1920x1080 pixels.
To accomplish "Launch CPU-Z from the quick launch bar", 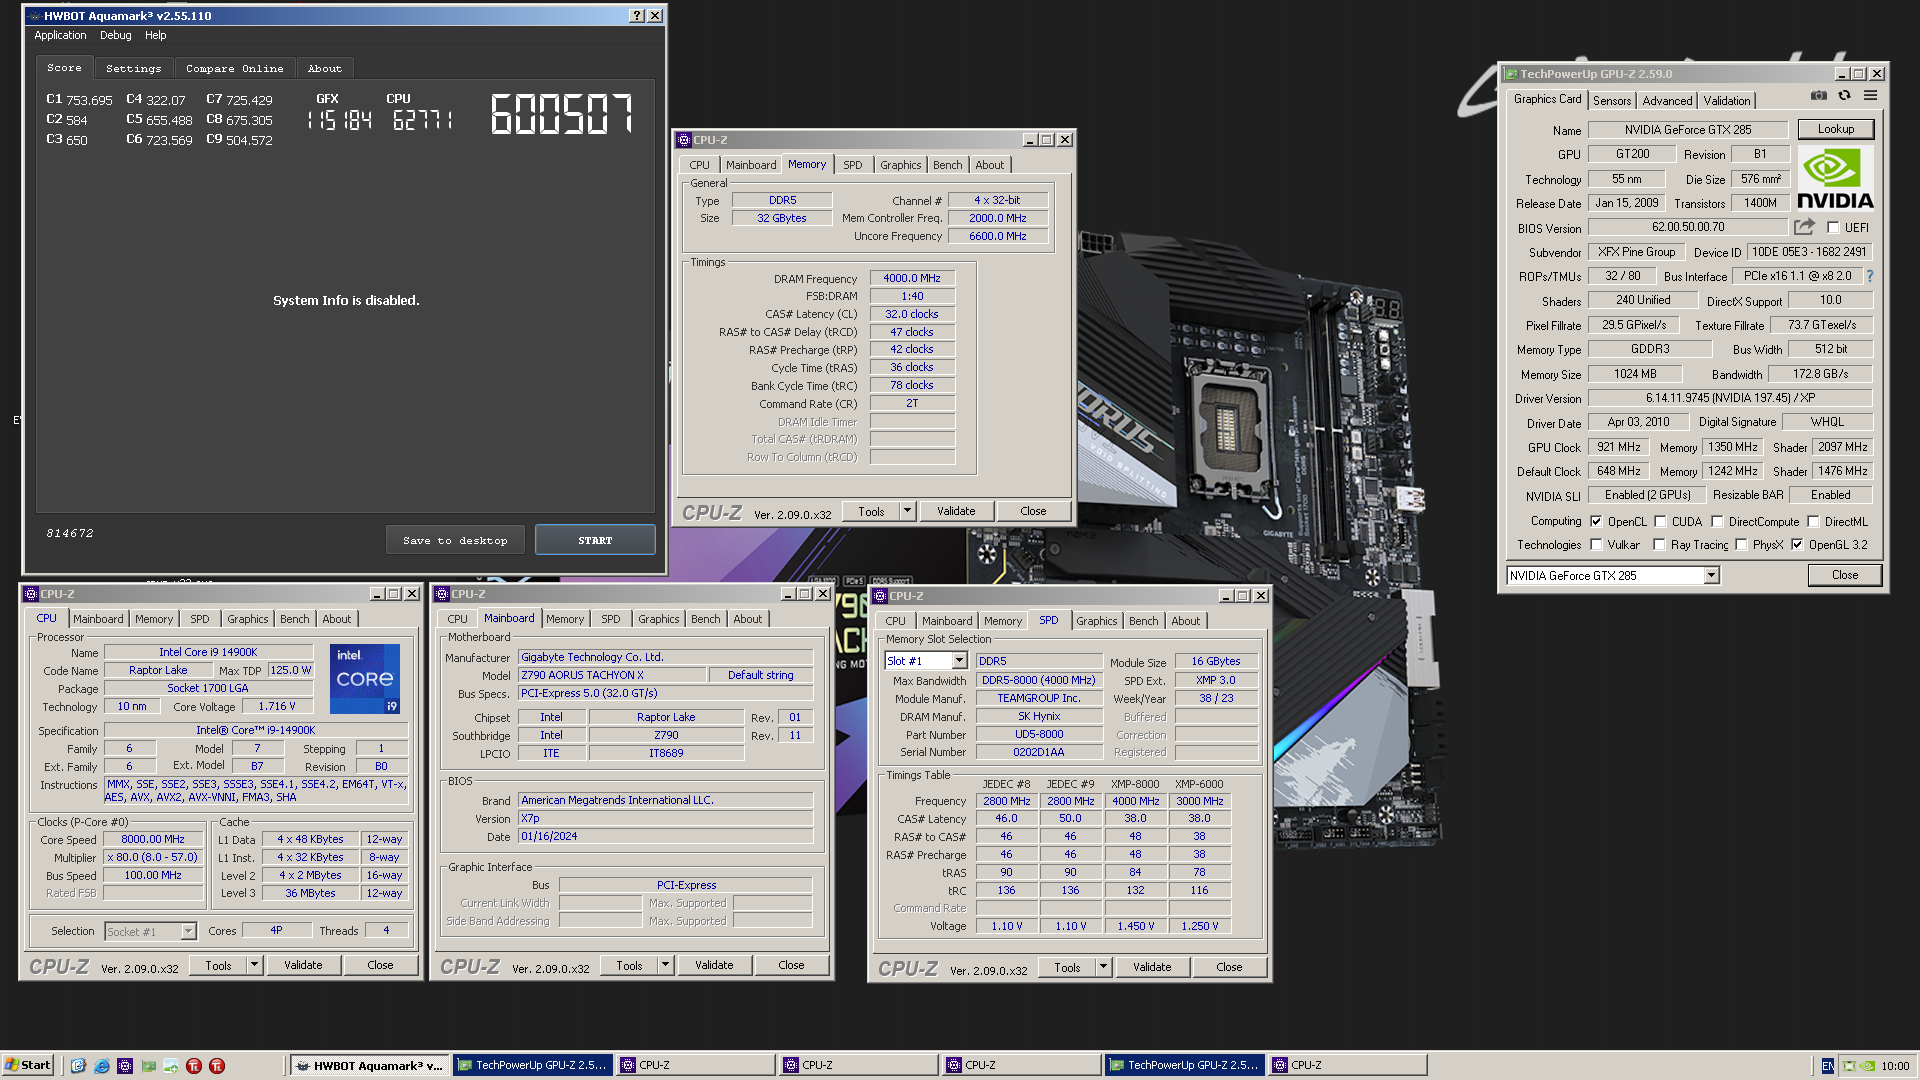I will 124,1066.
